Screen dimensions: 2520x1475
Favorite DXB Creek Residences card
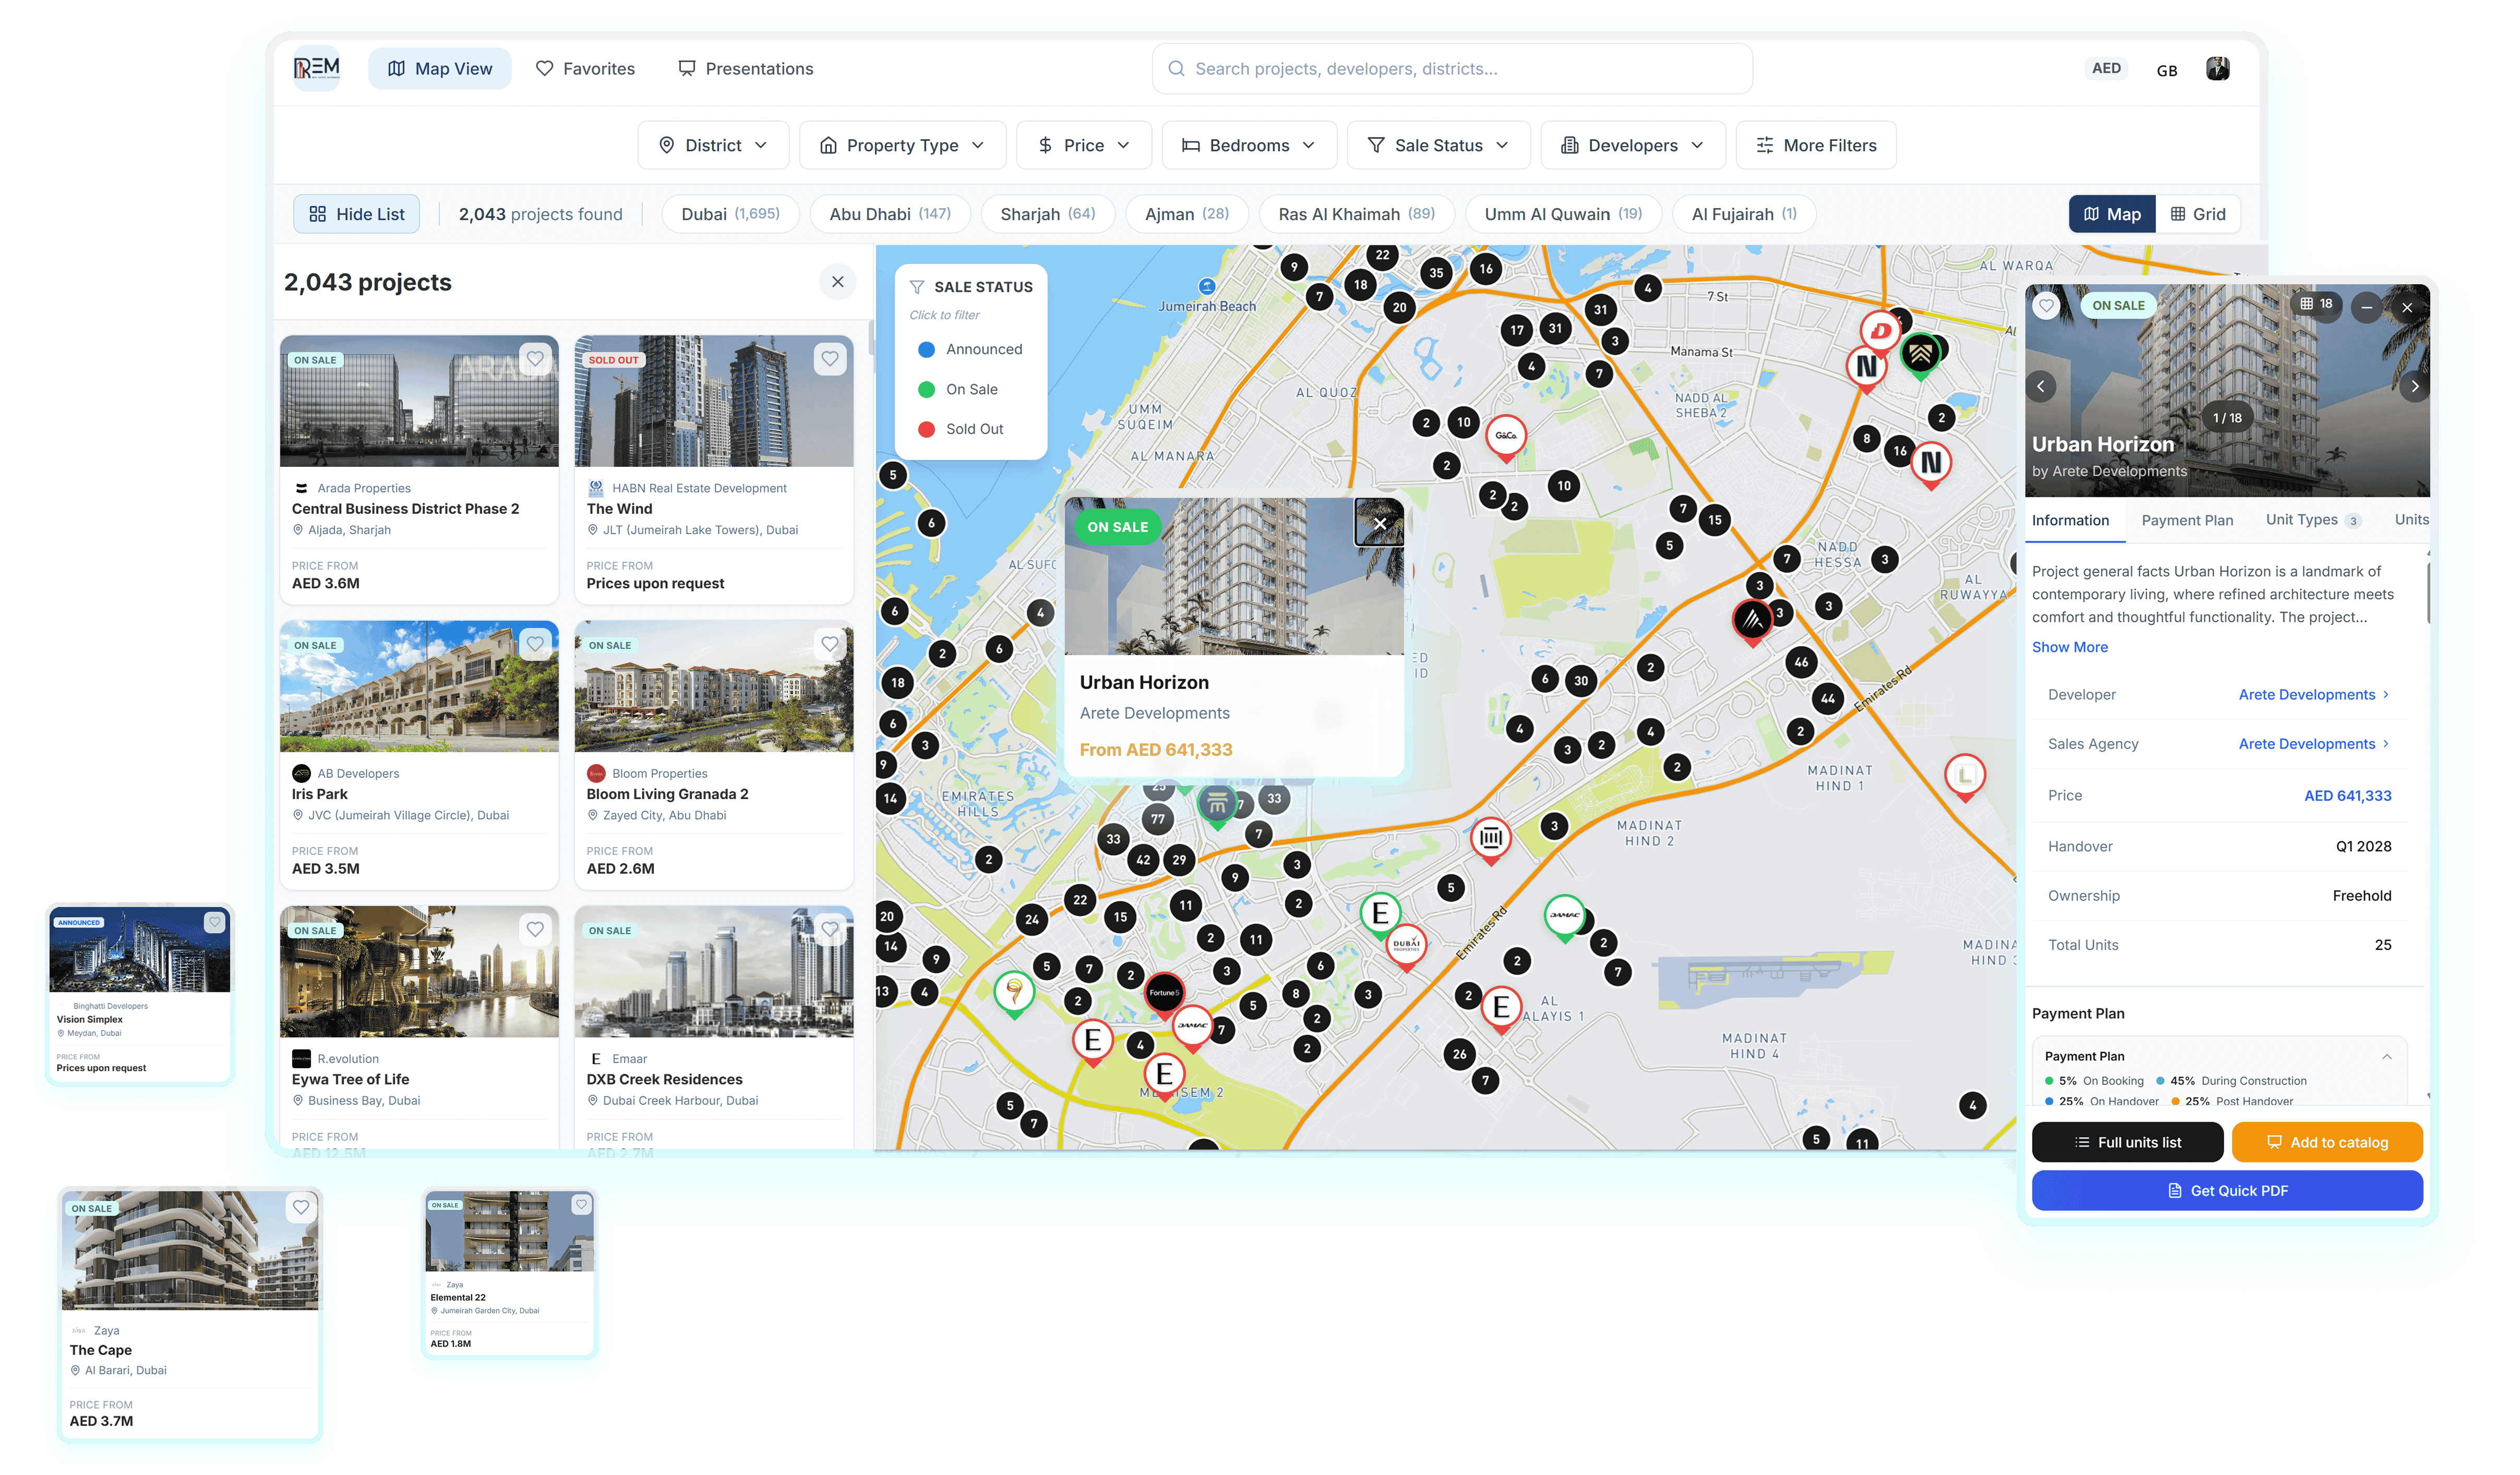coord(830,929)
